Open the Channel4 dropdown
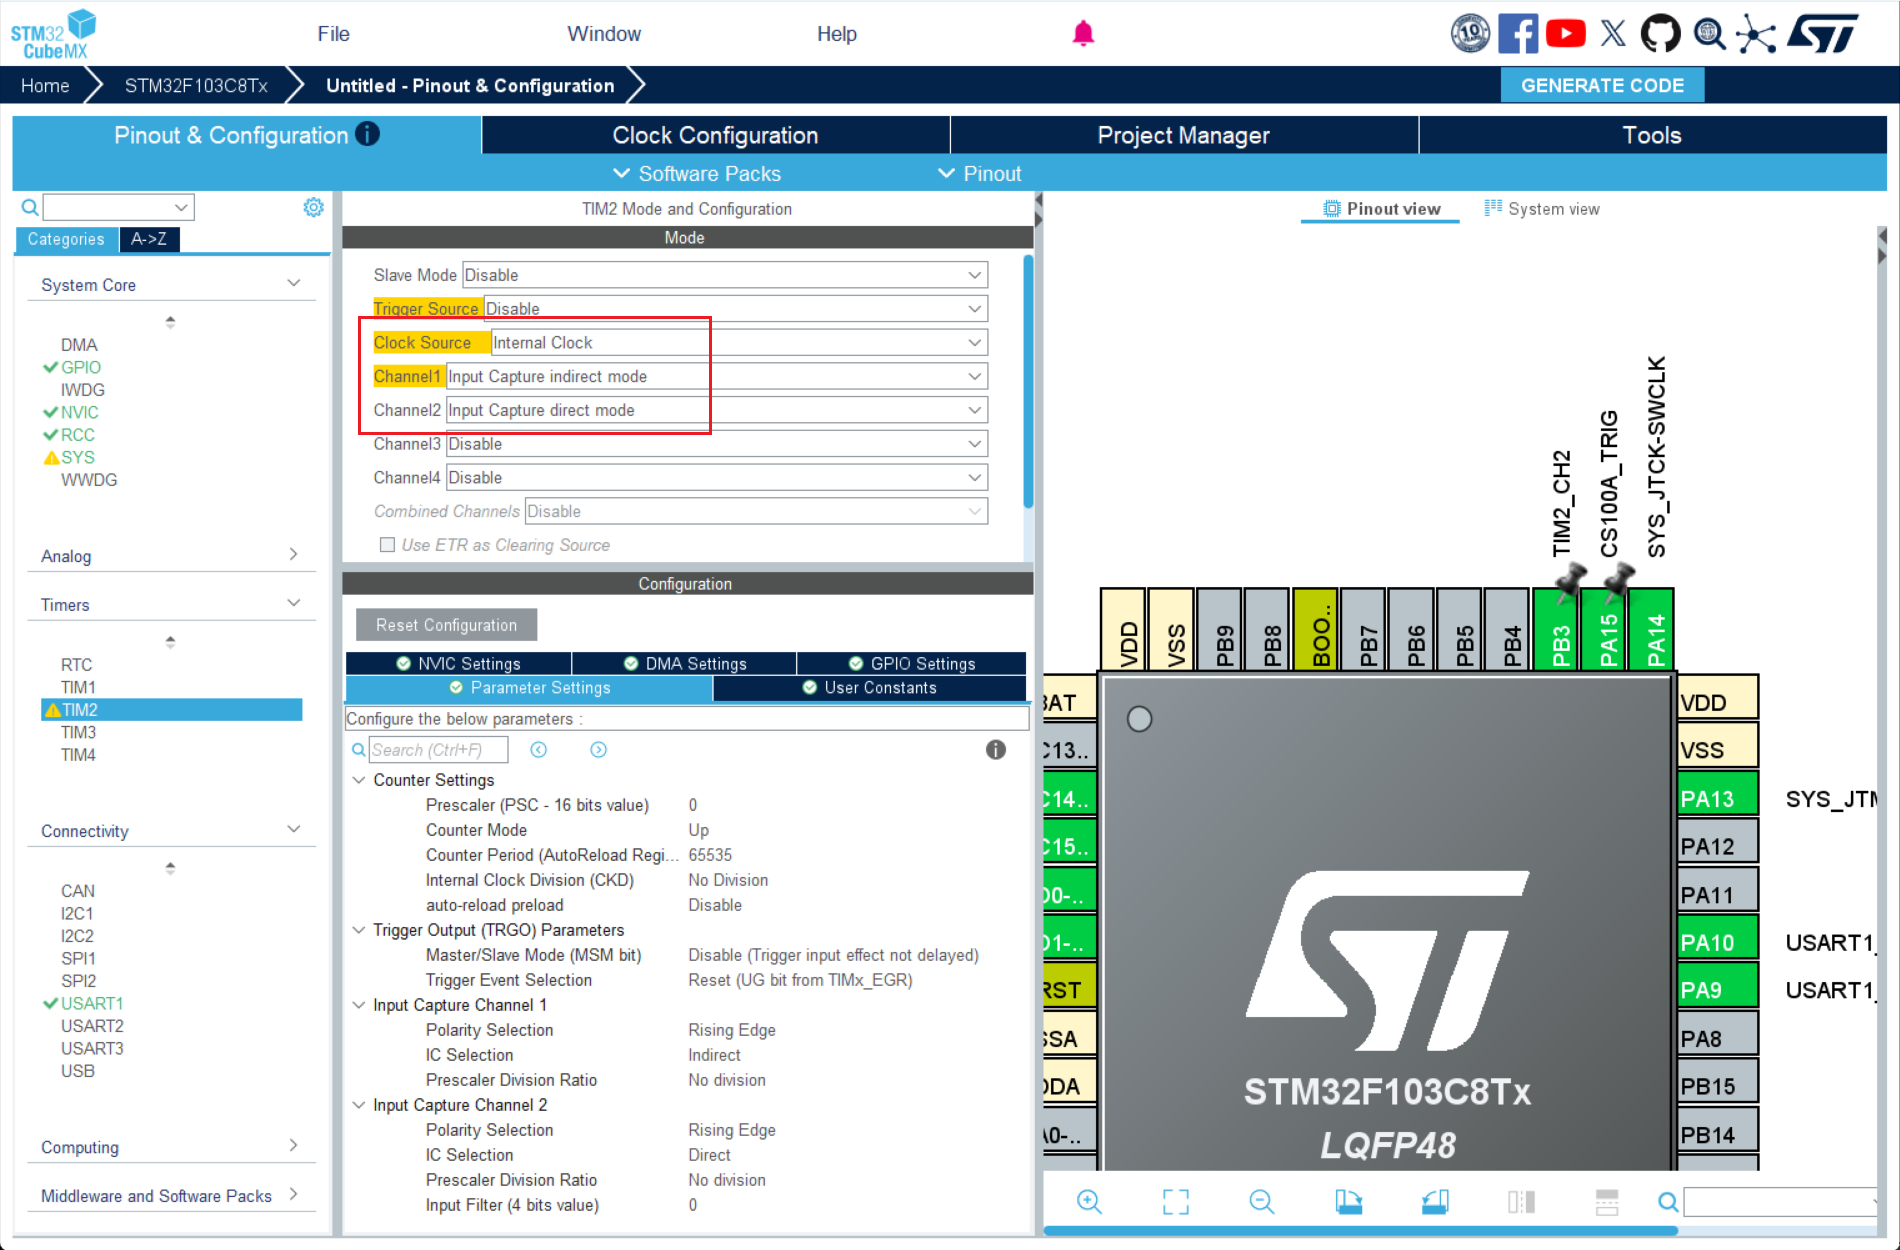This screenshot has height=1250, width=1900. click(716, 478)
